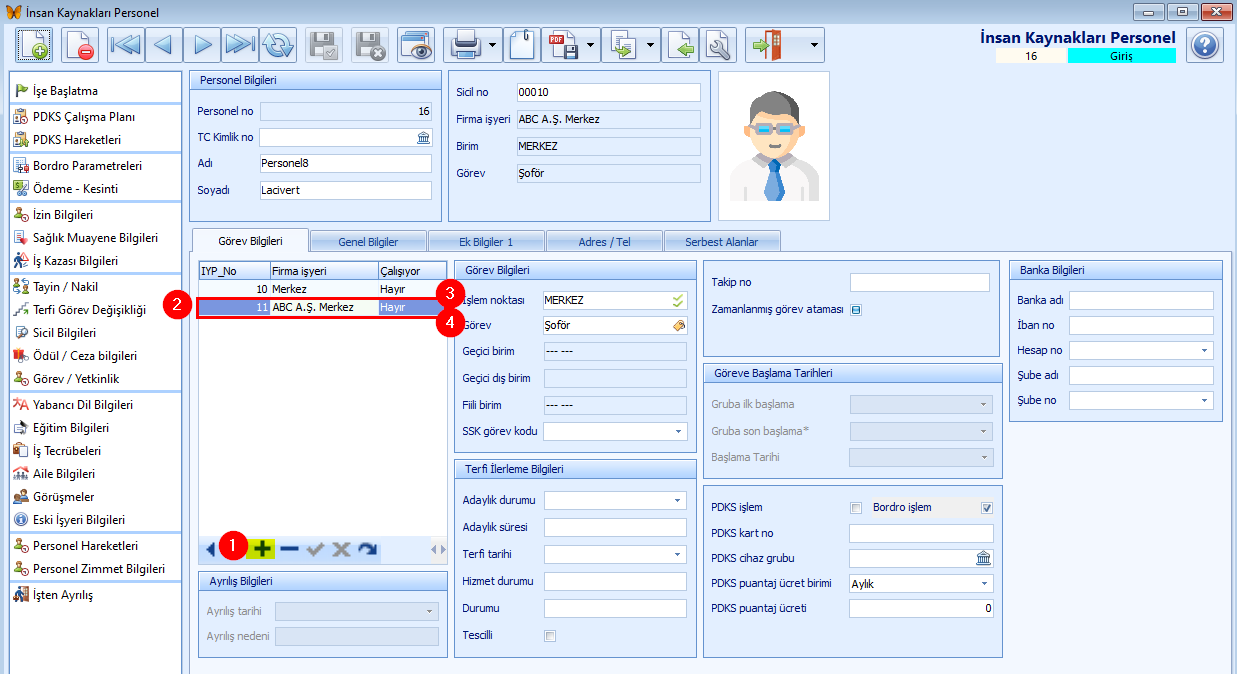Open the Serbest Alanlar tab

pos(722,241)
